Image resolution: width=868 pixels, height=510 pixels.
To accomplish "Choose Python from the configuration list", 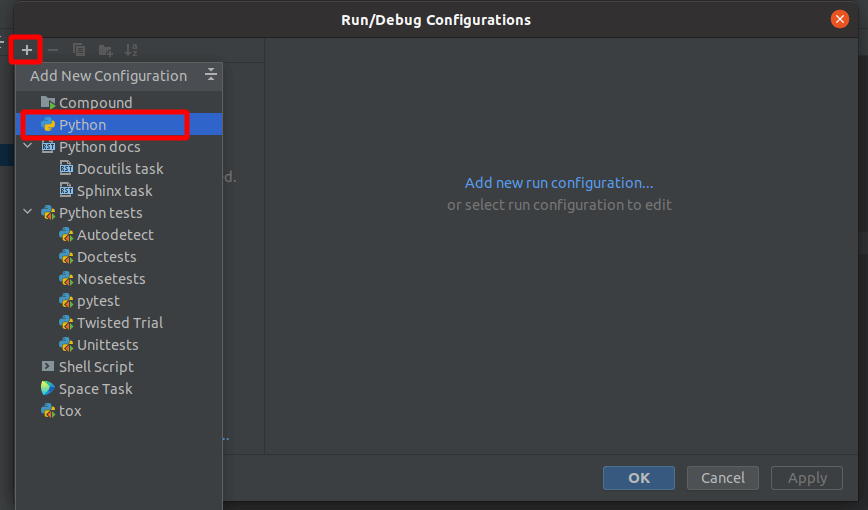I will (x=82, y=125).
